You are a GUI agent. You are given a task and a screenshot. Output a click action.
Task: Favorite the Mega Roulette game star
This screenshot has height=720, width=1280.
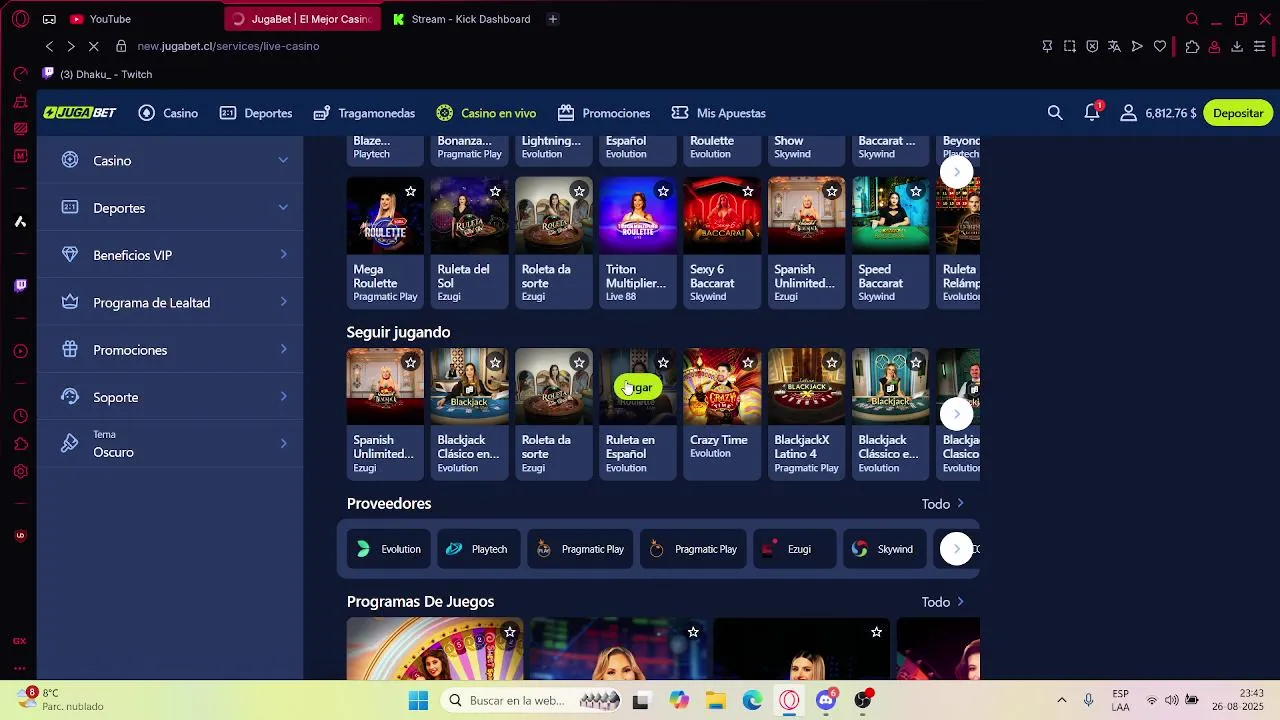[410, 191]
